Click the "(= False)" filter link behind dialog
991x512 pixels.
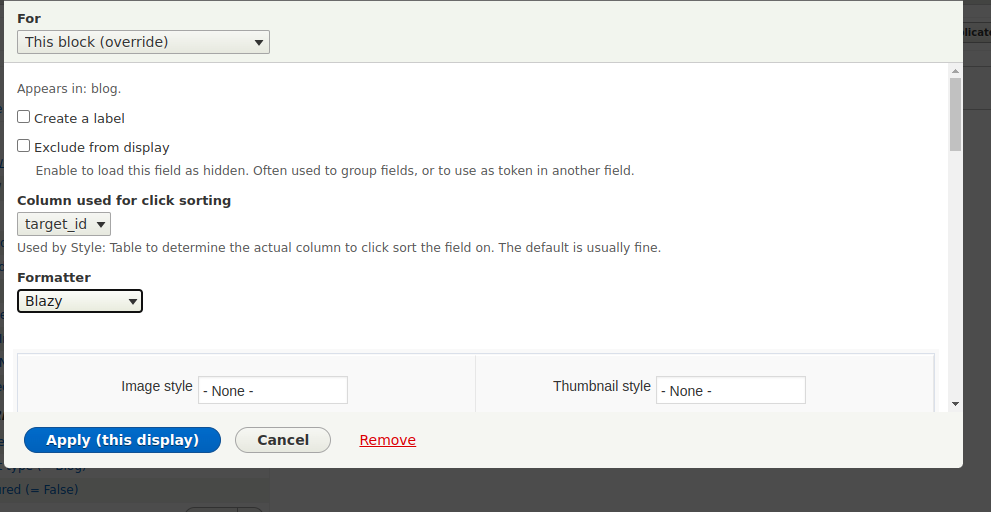point(40,489)
